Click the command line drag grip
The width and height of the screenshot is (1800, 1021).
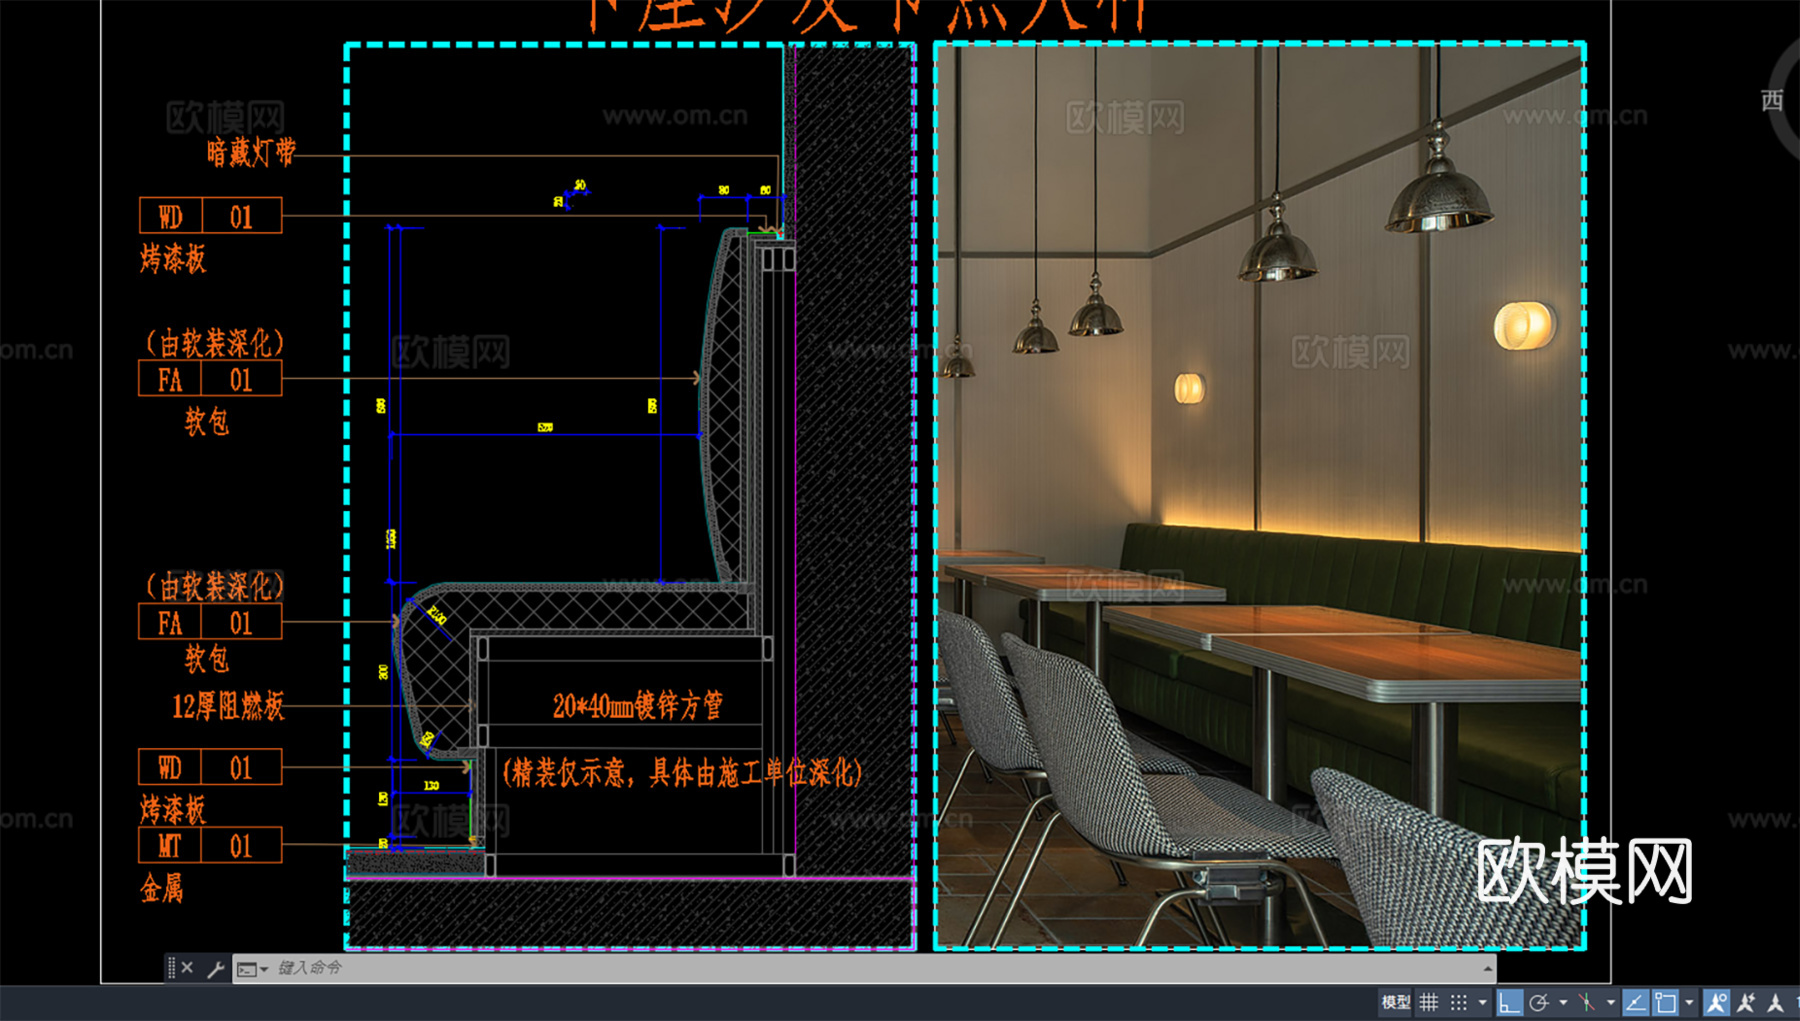point(171,968)
